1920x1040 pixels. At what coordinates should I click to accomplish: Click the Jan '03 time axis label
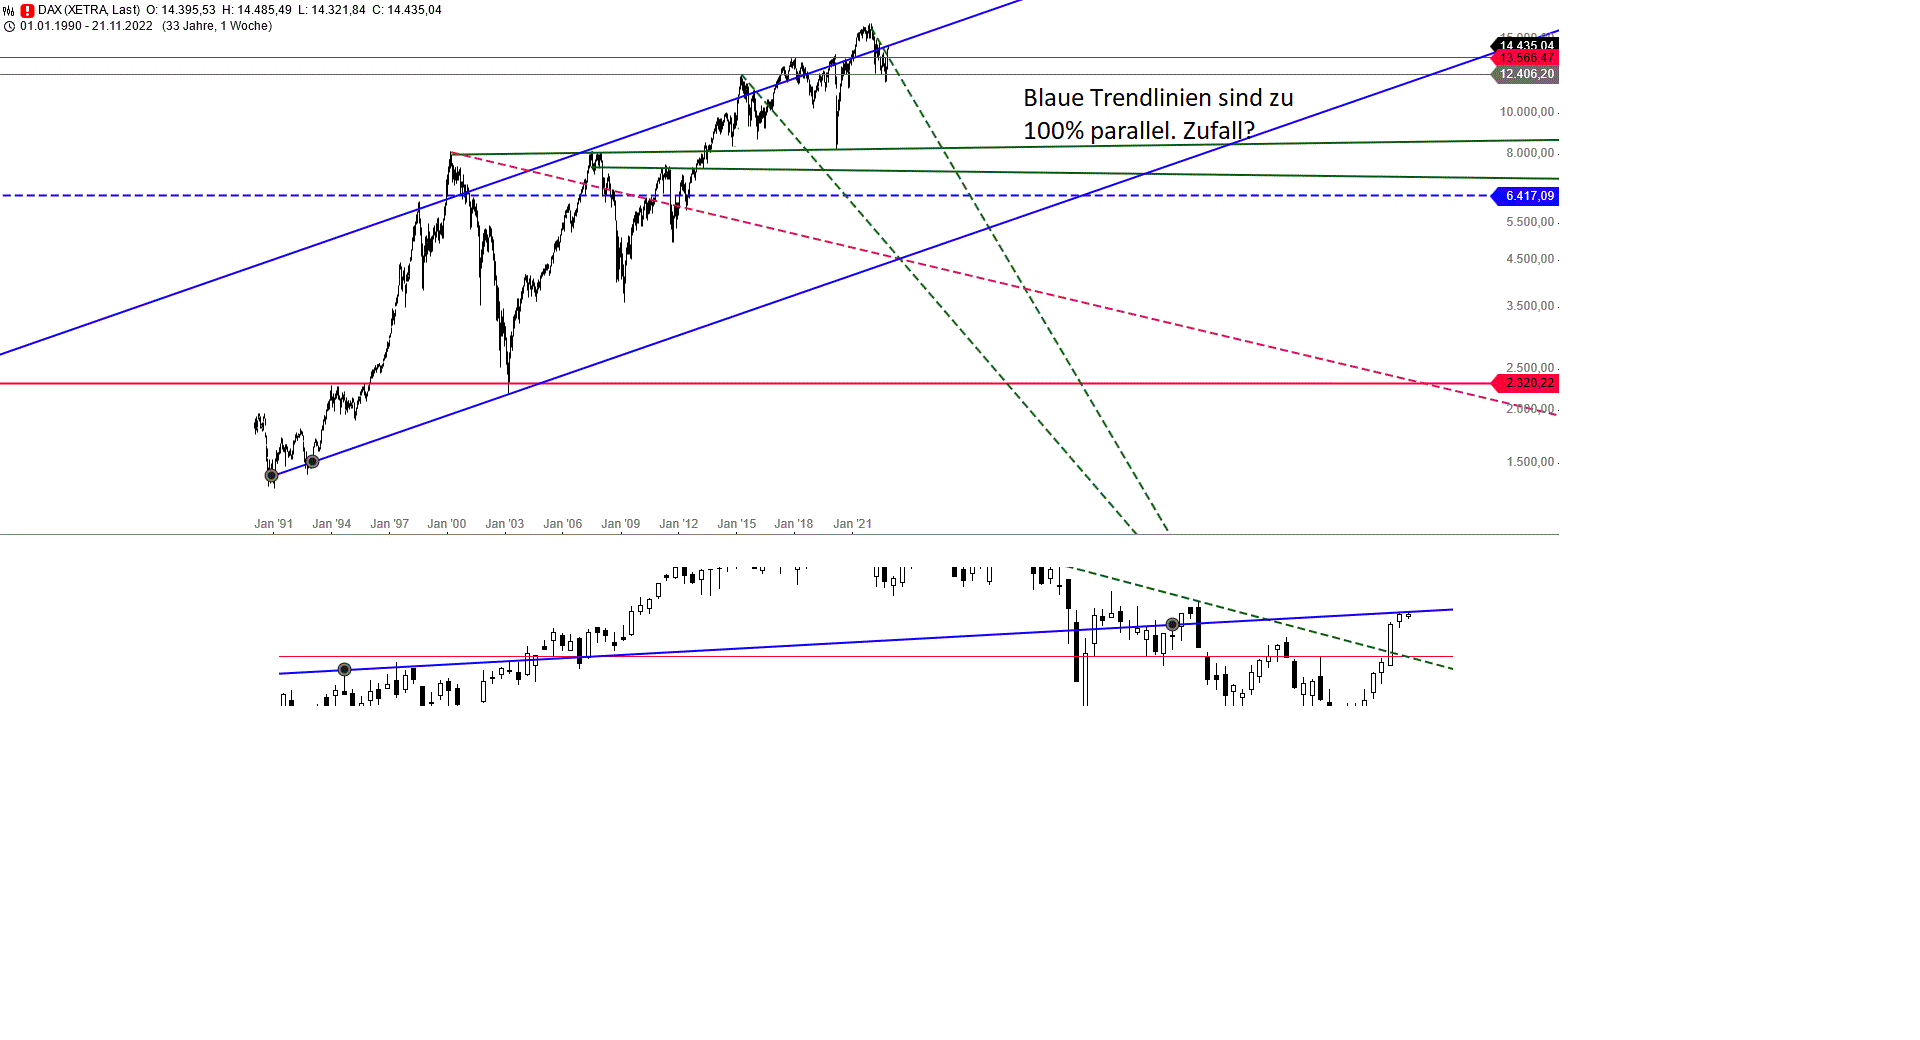[504, 524]
